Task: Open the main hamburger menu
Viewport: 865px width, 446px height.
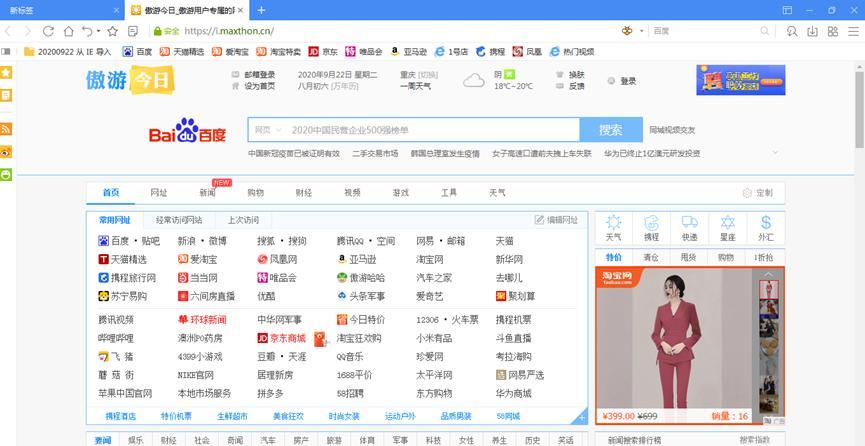Action: (853, 31)
